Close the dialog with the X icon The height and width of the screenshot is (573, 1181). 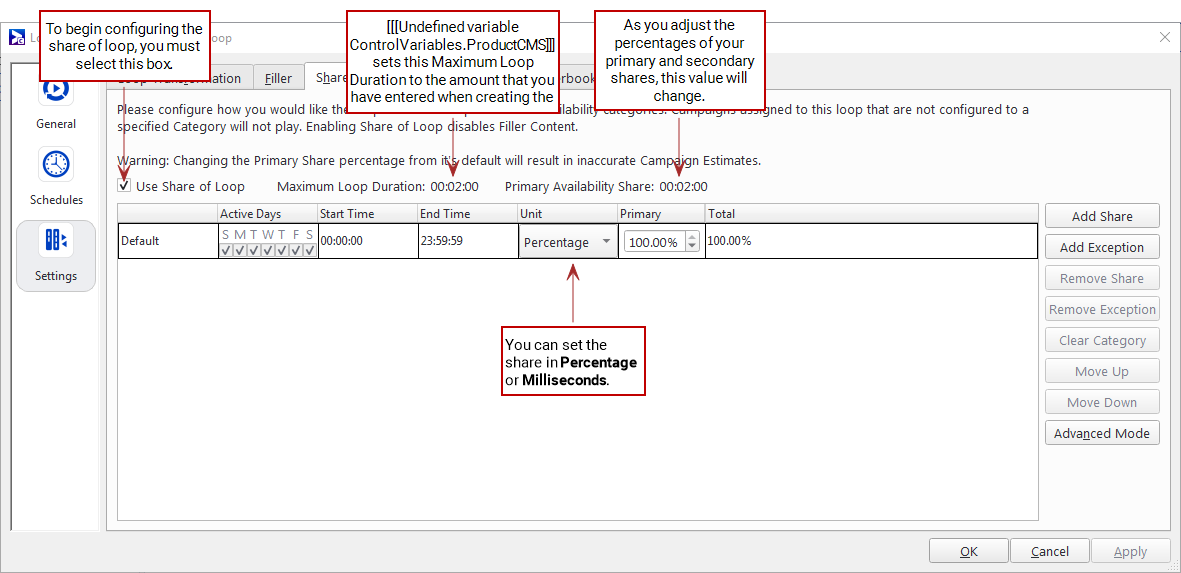tap(1164, 37)
